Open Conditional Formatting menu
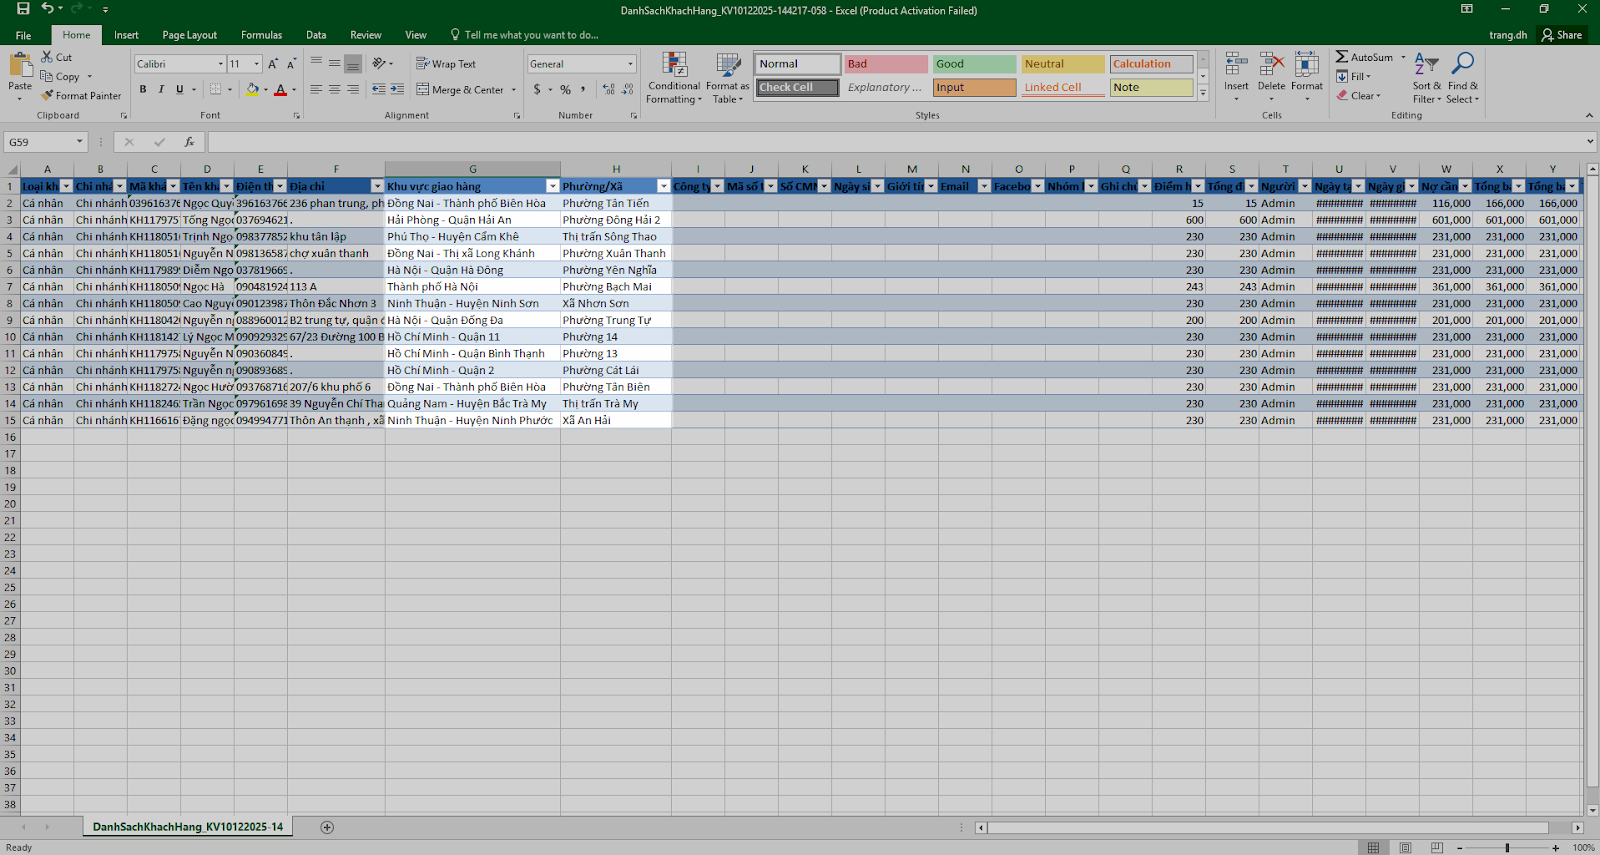1600x855 pixels. click(x=674, y=78)
